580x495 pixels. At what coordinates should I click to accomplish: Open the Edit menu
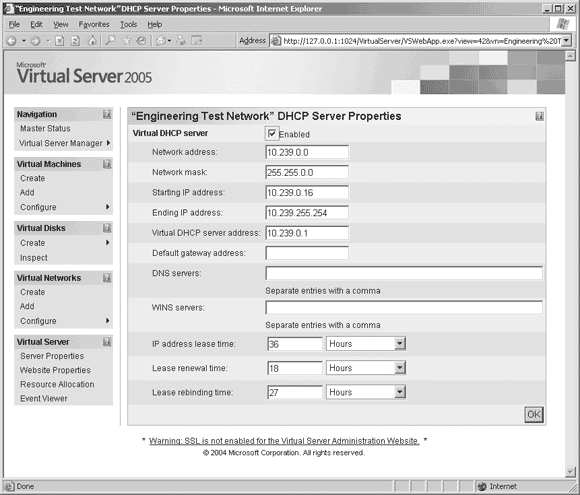(36, 24)
